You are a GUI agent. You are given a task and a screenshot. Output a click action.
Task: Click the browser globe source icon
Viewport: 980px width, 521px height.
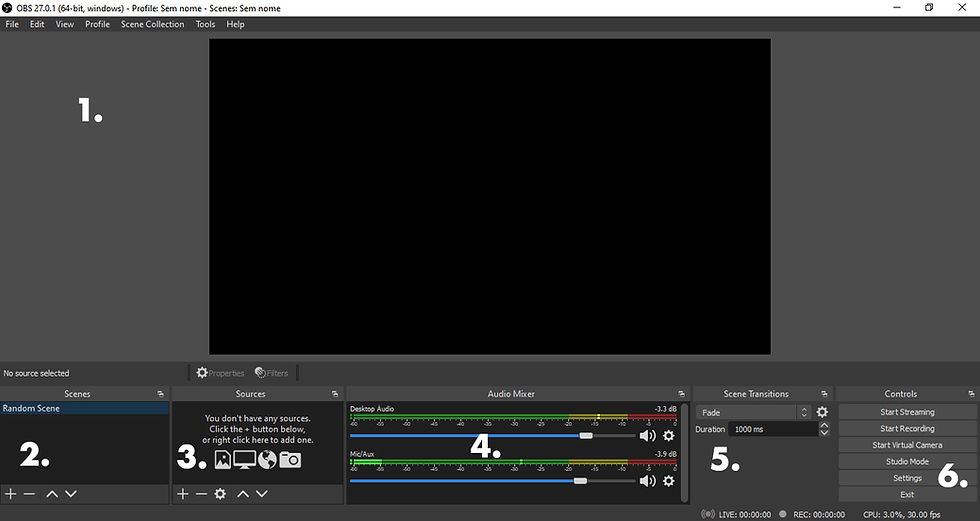(268, 460)
